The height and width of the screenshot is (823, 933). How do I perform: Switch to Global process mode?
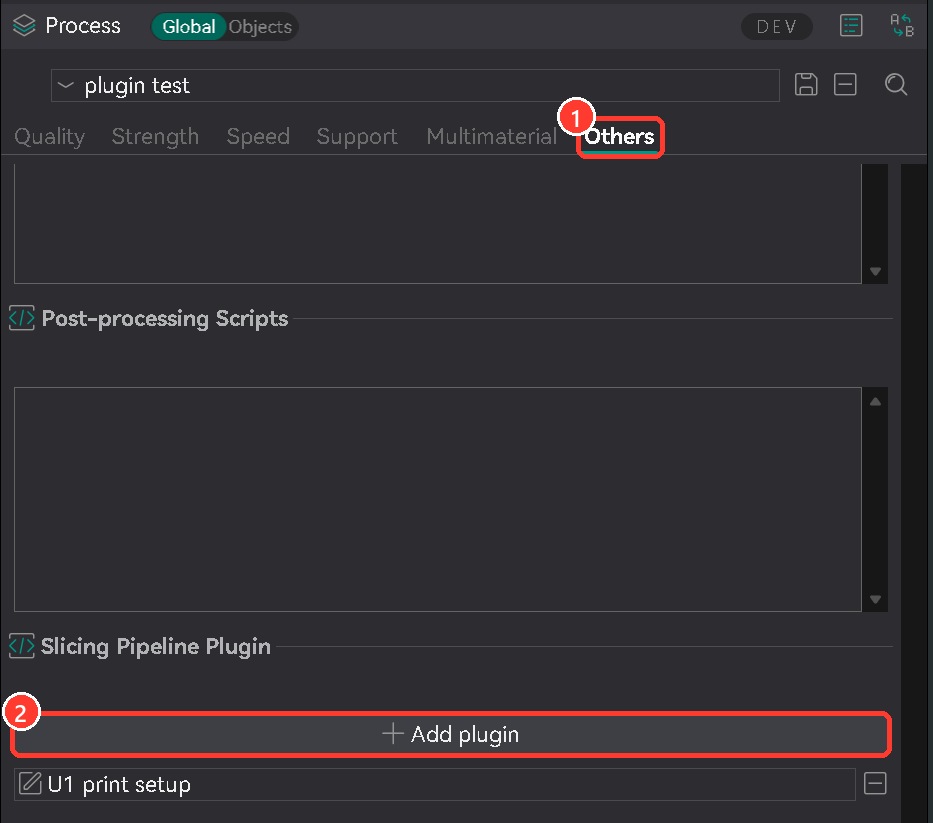[x=189, y=27]
